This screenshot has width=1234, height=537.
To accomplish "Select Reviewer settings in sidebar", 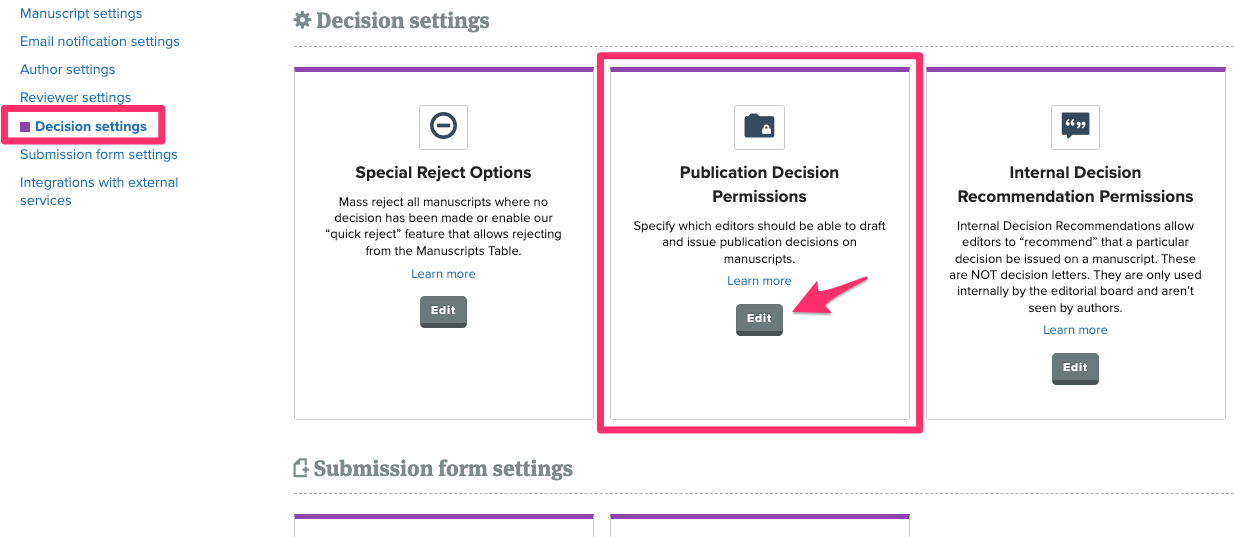I will click(76, 98).
